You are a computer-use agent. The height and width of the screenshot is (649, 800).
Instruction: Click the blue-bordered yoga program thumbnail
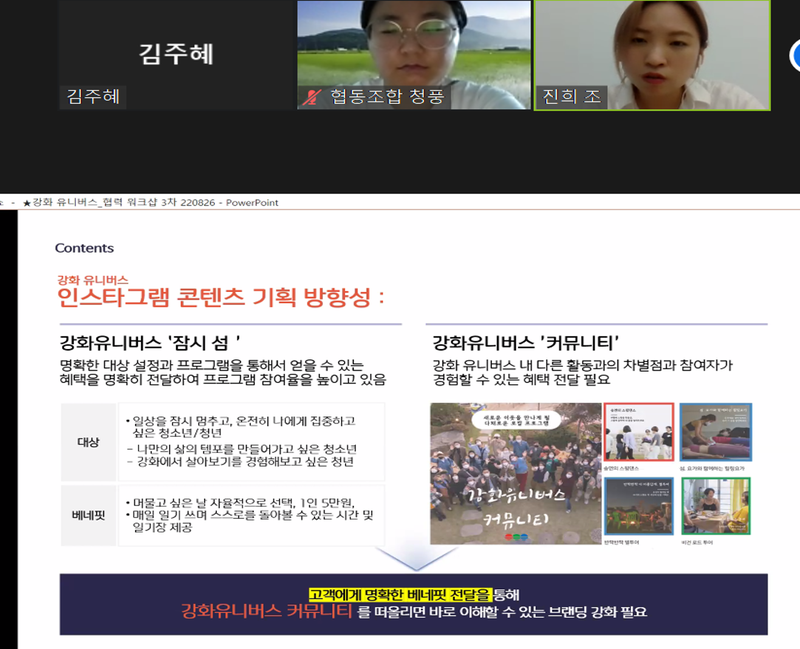click(x=715, y=436)
